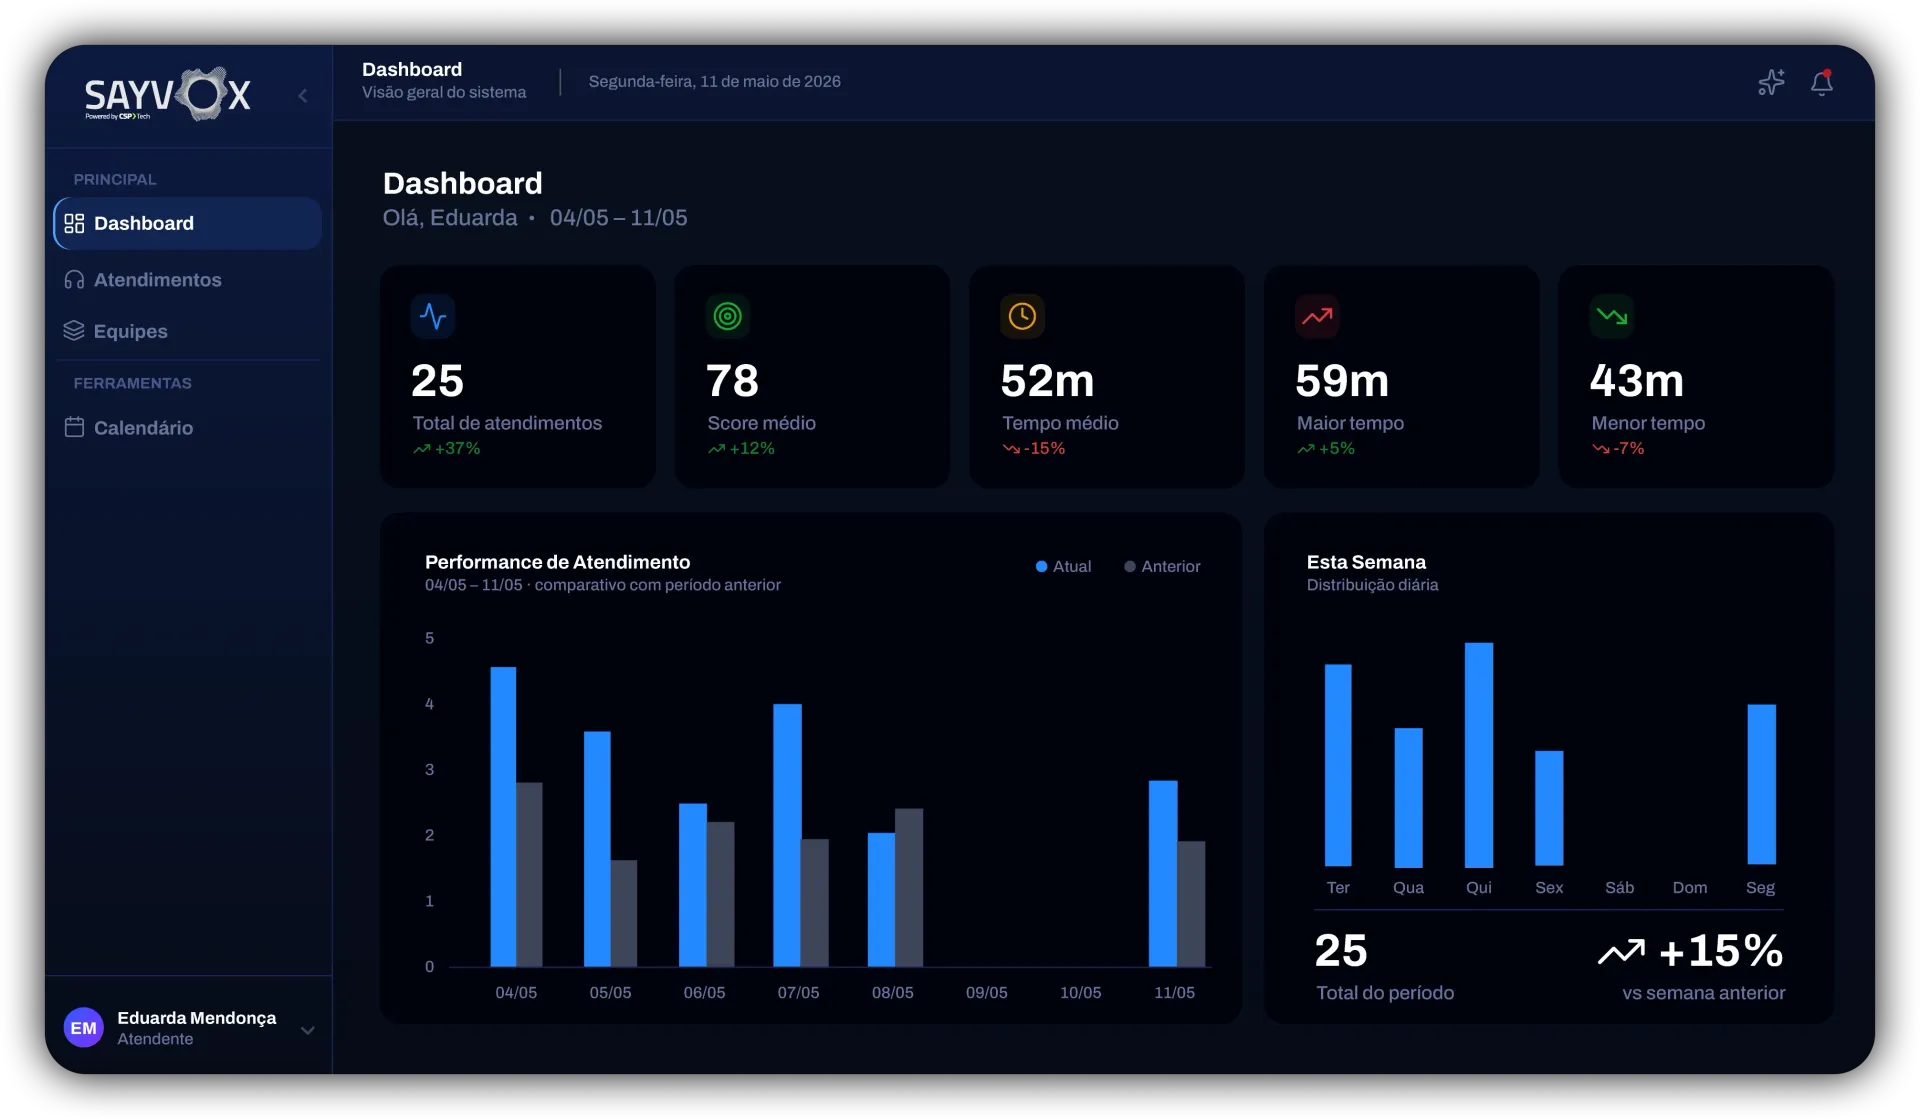Toggle the Atual series in chart legend
Viewport: 1920px width, 1119px height.
[x=1063, y=566]
